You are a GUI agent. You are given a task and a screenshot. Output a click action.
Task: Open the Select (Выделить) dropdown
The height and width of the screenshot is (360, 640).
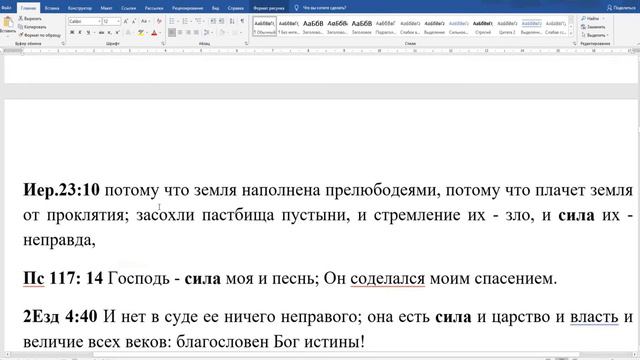(594, 35)
